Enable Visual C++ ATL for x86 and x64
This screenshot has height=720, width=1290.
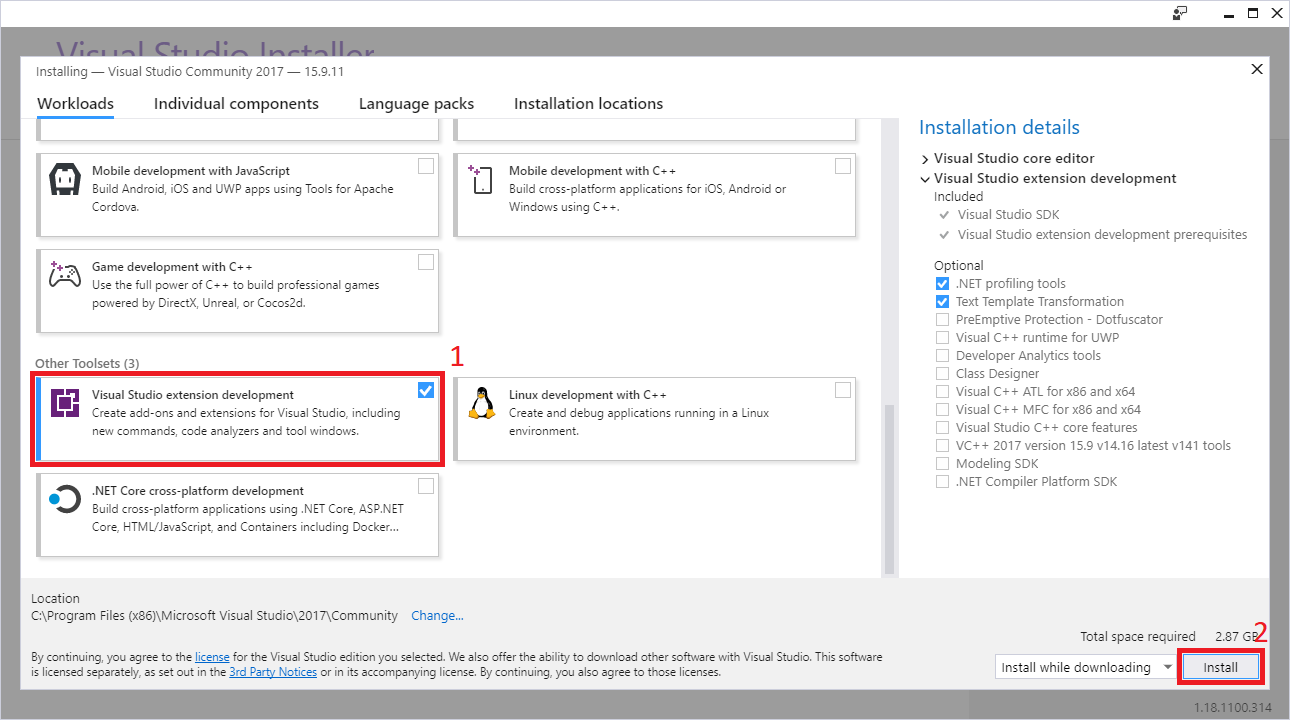click(942, 392)
